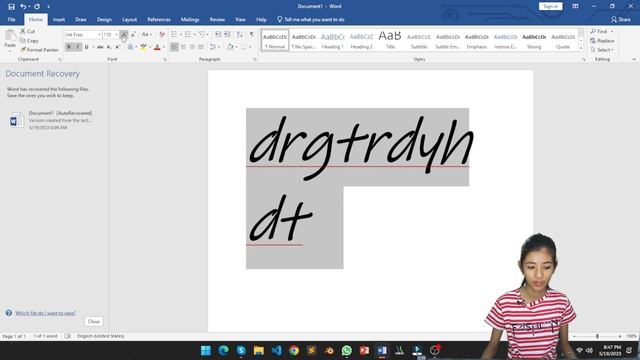Align the paragraph left
The image size is (640, 360).
pyautogui.click(x=174, y=47)
